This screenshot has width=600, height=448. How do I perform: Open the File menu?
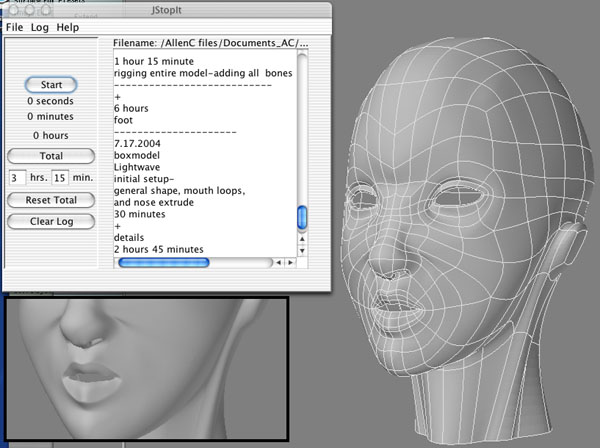[15, 28]
